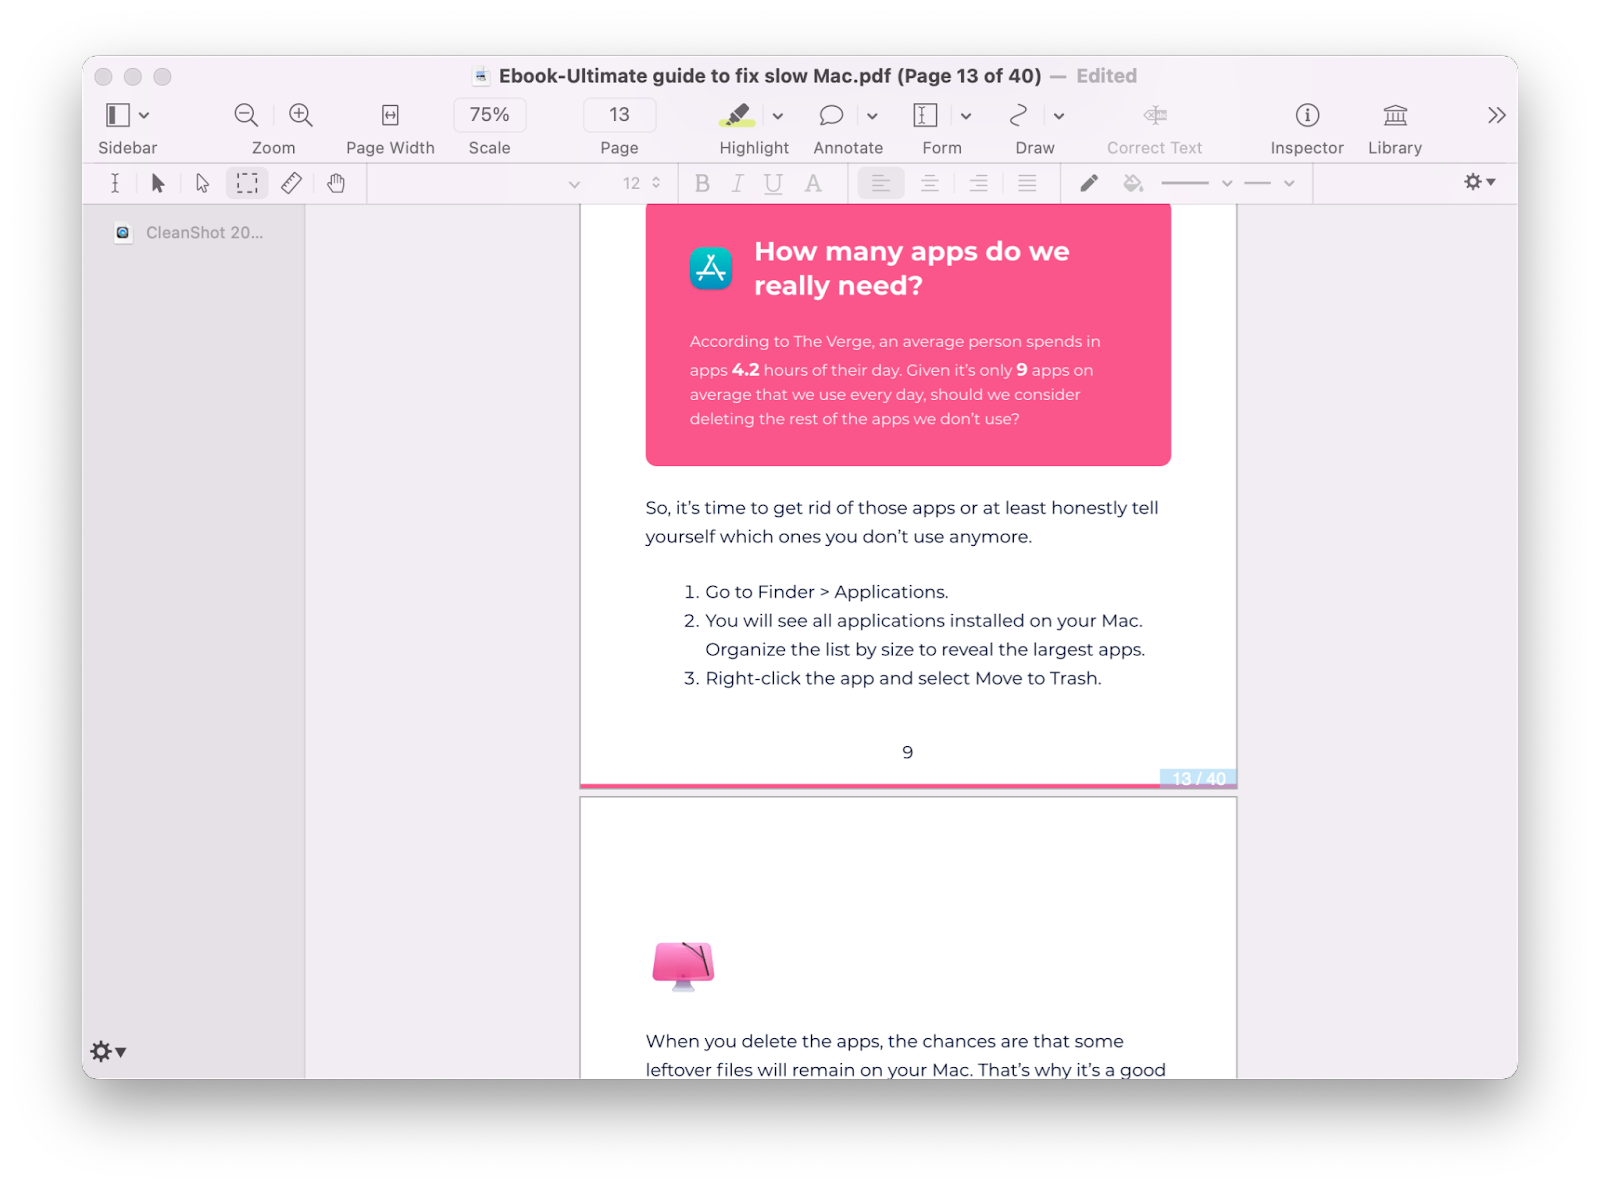Open the format bar gear menu

1479,182
